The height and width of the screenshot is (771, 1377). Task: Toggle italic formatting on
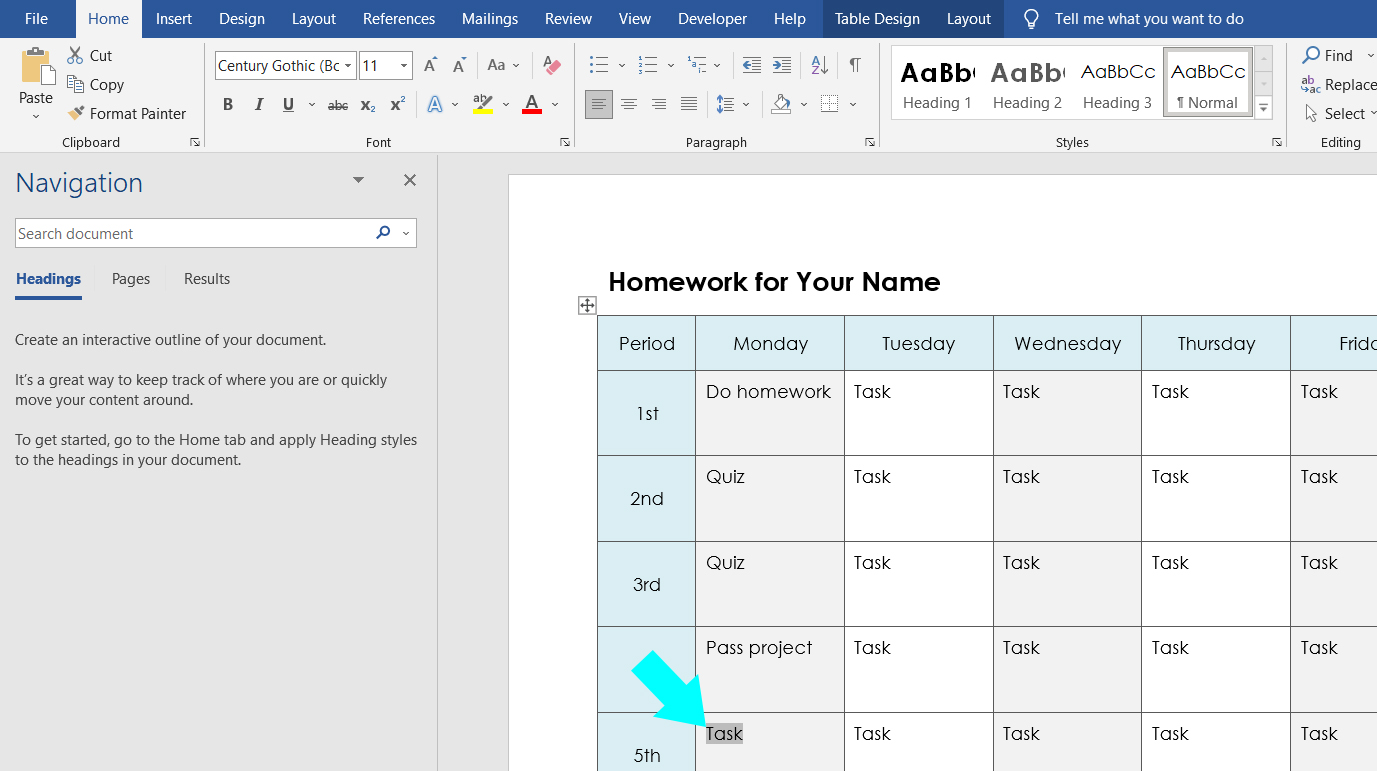click(257, 104)
